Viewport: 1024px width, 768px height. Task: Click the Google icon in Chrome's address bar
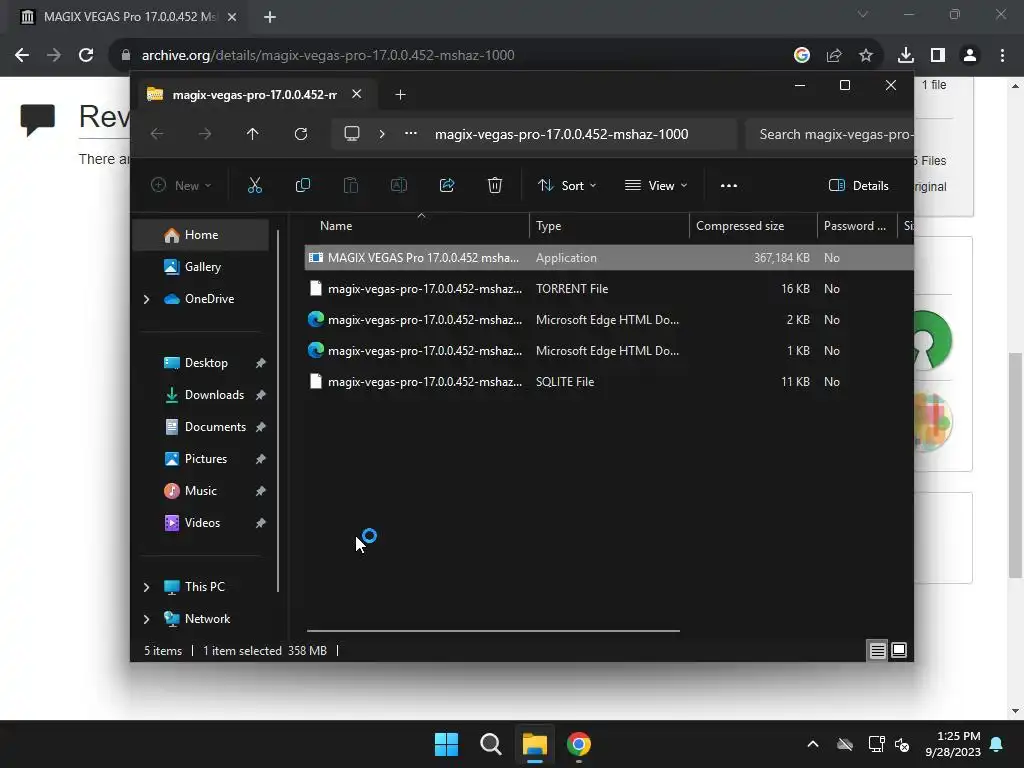[x=802, y=55]
